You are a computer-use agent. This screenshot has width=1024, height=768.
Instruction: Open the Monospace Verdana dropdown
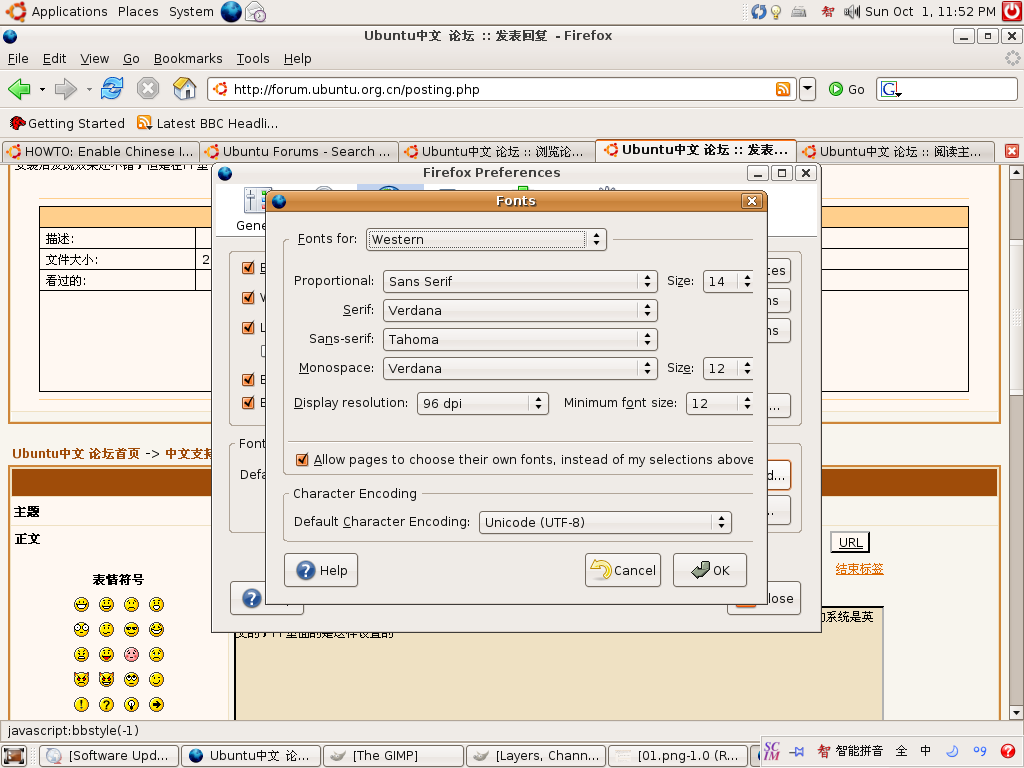[520, 368]
